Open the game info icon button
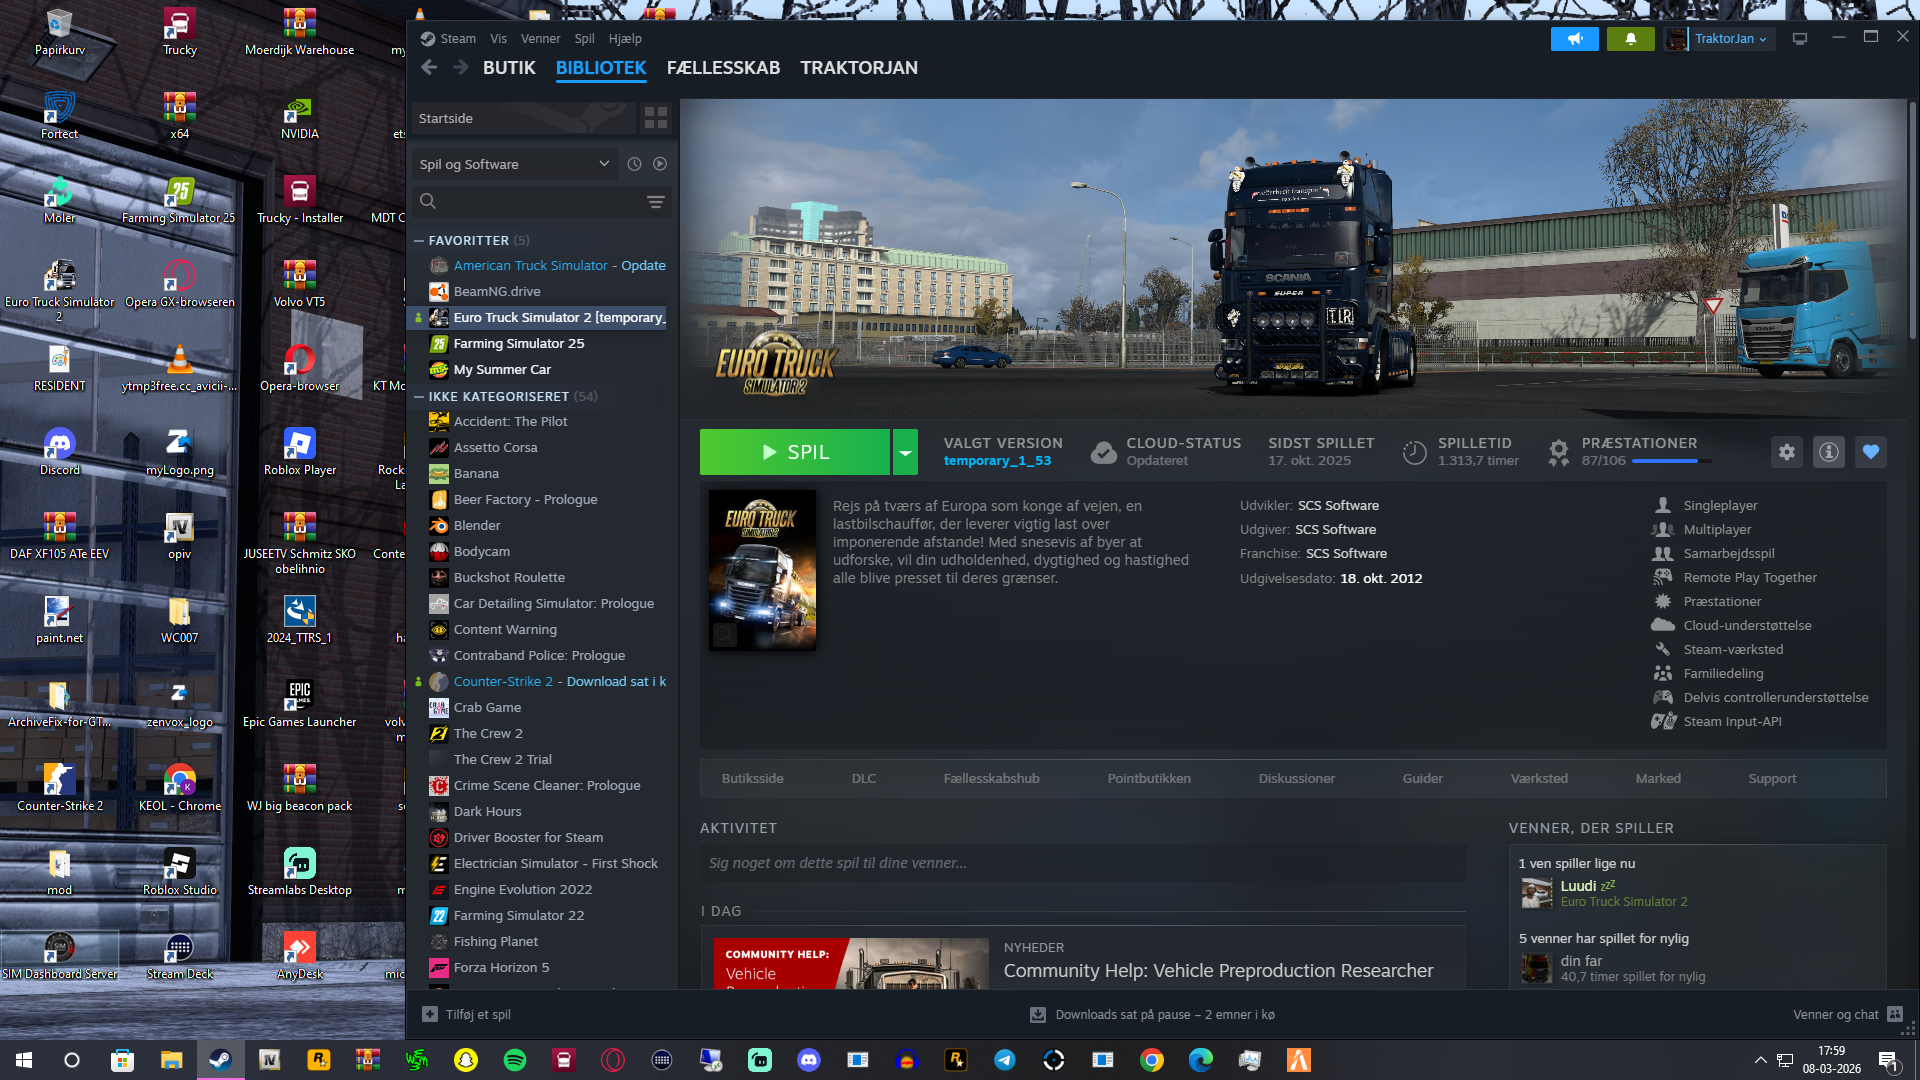Screen dimensions: 1920x1080 (x=1828, y=452)
